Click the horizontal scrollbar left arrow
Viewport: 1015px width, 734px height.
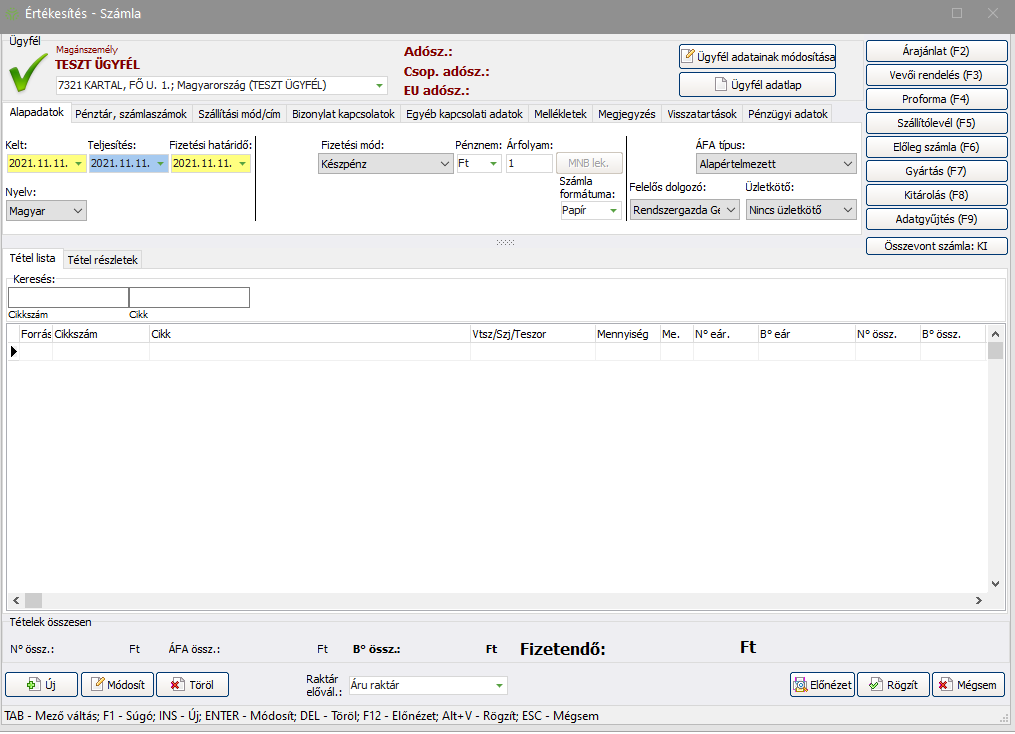(16, 601)
